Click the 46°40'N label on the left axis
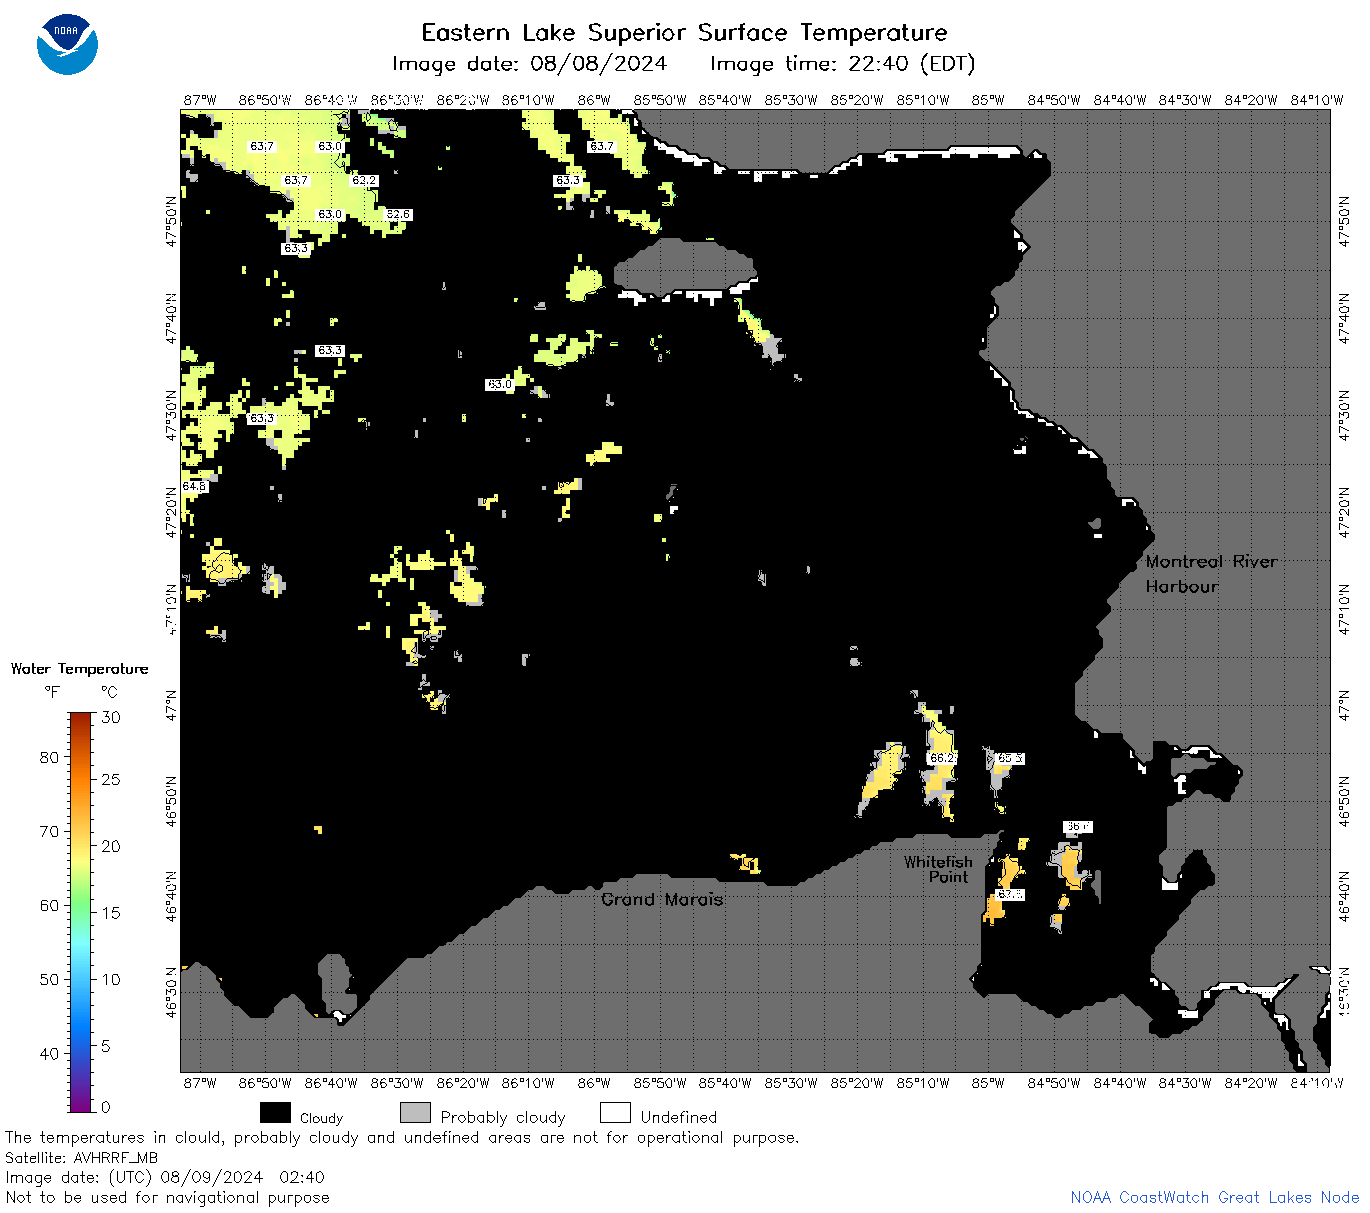 (171, 895)
